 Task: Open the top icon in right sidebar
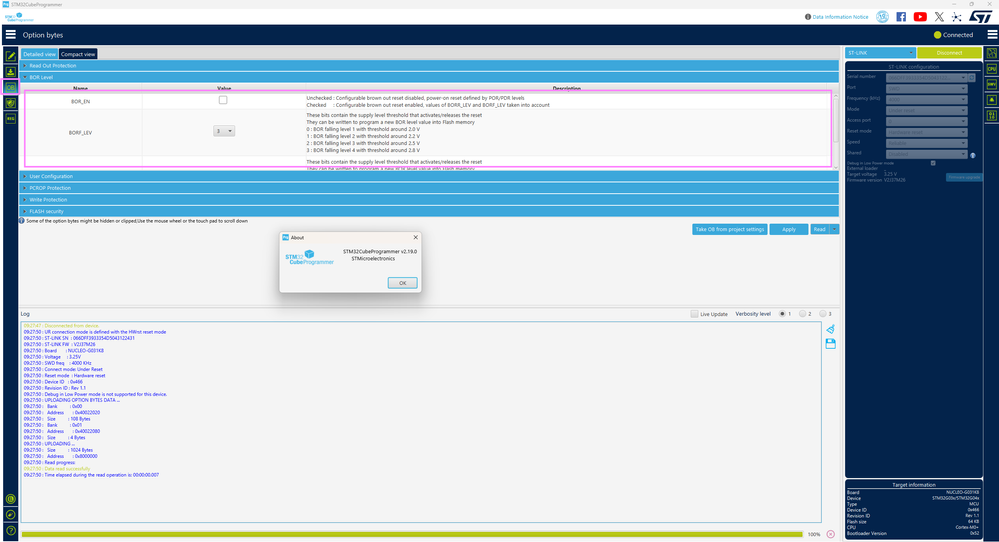(991, 53)
